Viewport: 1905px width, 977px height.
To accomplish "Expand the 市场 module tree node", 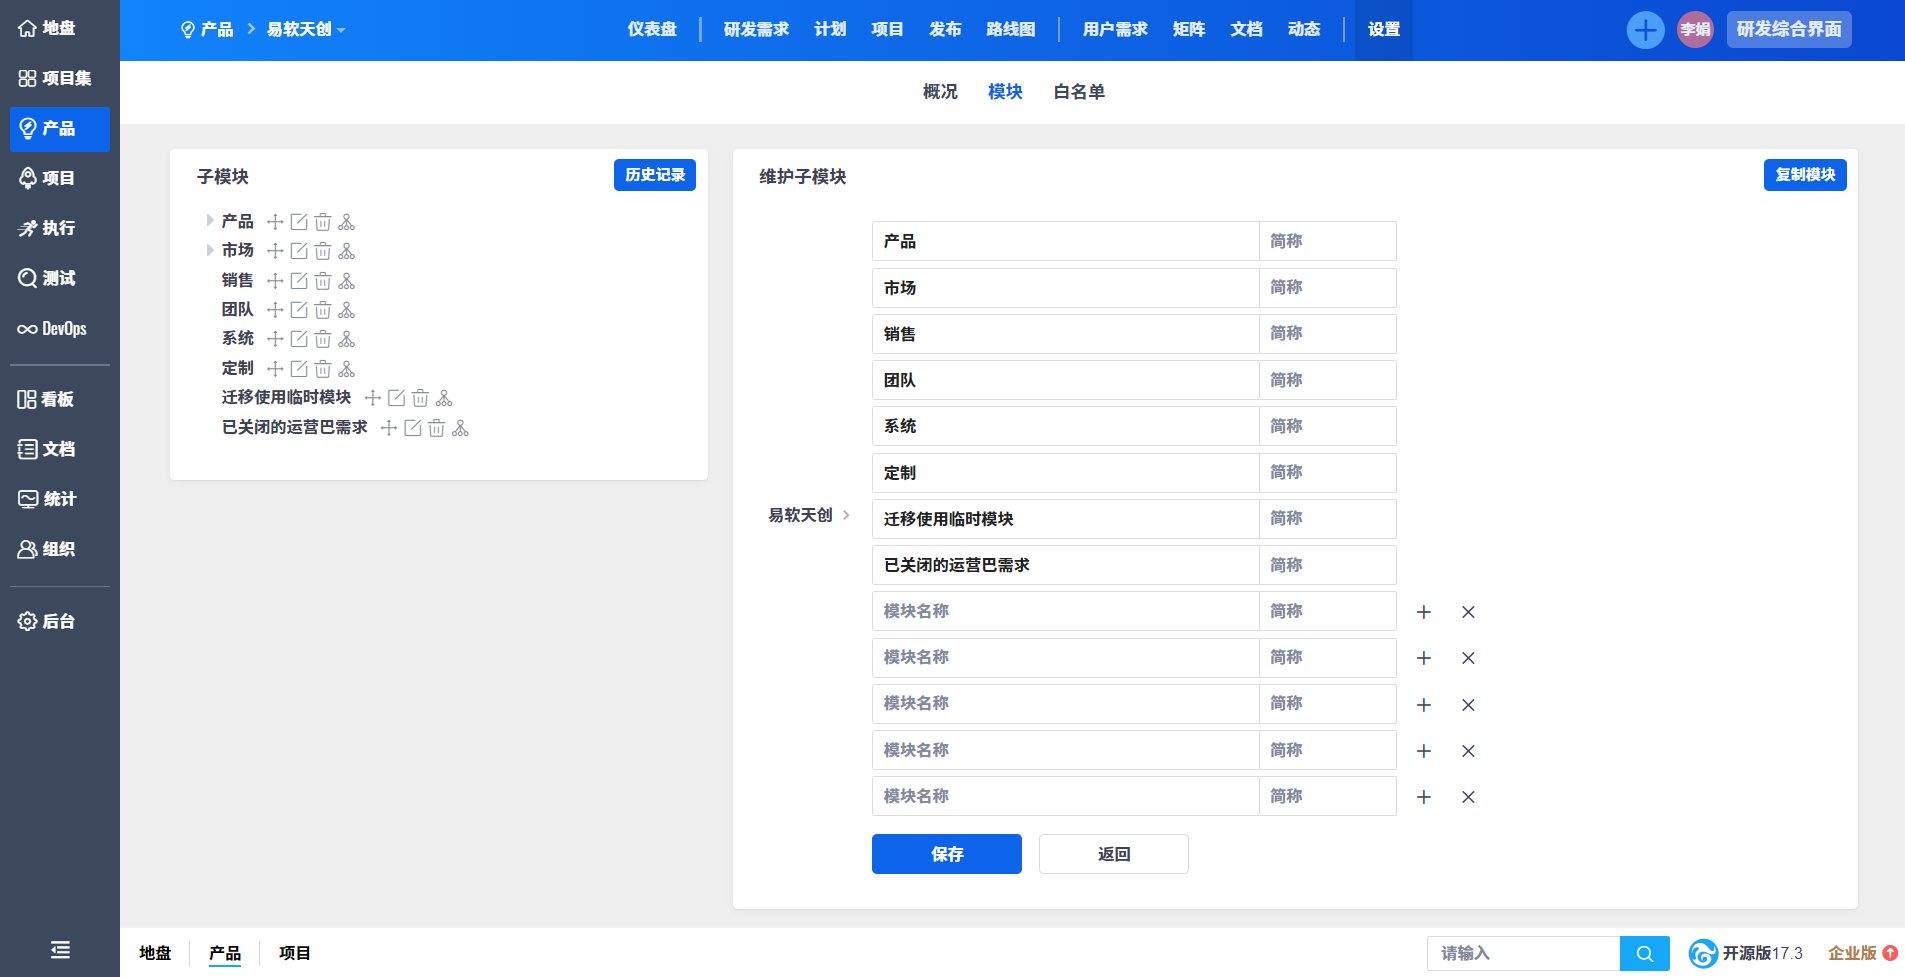I will pyautogui.click(x=210, y=250).
